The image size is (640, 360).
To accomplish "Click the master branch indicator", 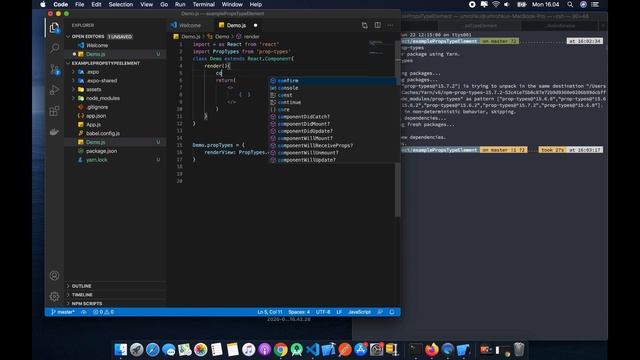I will [63, 312].
